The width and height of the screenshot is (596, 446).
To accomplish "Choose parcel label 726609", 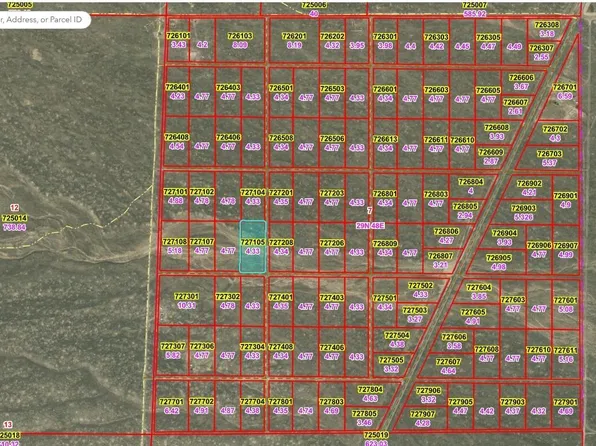I will click(491, 152).
